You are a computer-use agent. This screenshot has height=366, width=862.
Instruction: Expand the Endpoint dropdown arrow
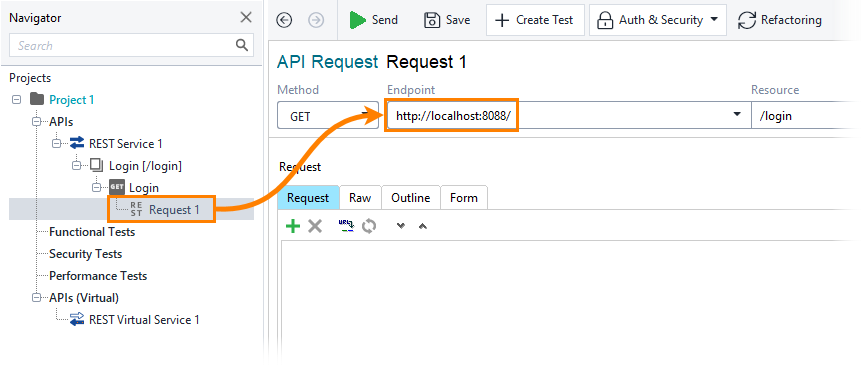pos(737,114)
